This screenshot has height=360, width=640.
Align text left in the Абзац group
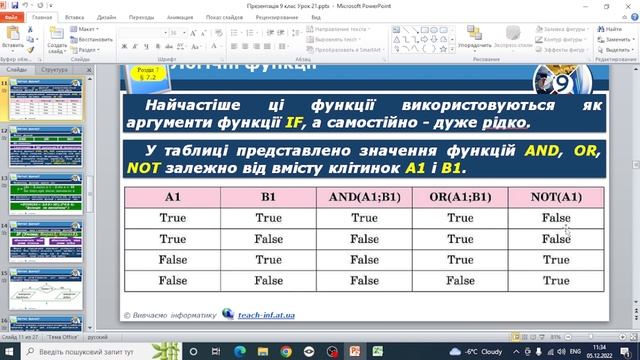coord(234,47)
